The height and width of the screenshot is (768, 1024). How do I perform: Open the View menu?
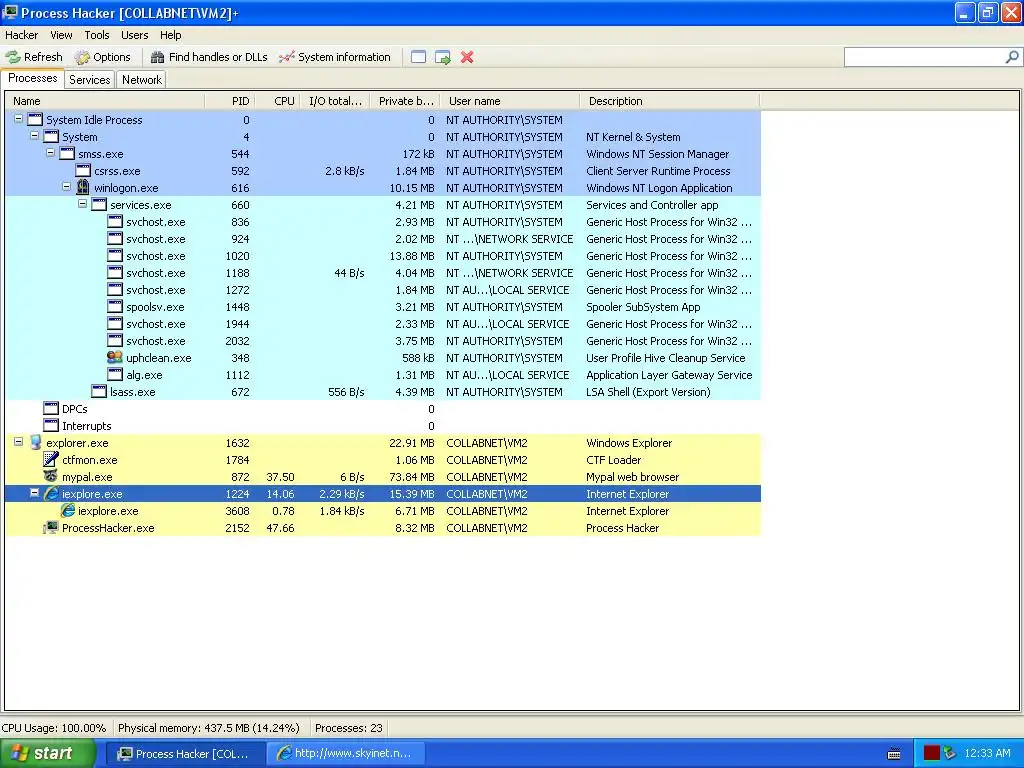coord(61,35)
